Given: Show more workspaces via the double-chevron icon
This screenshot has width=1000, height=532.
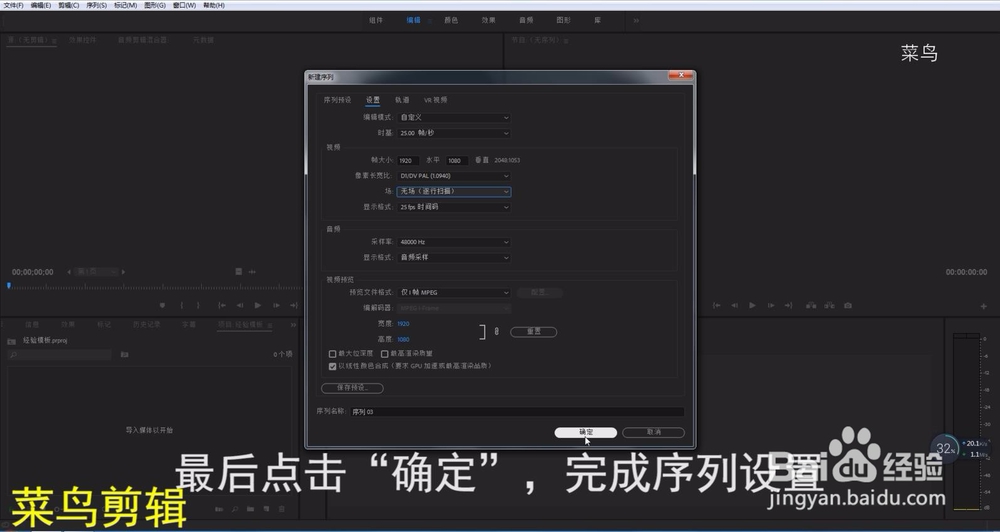Looking at the screenshot, I should tap(636, 20).
